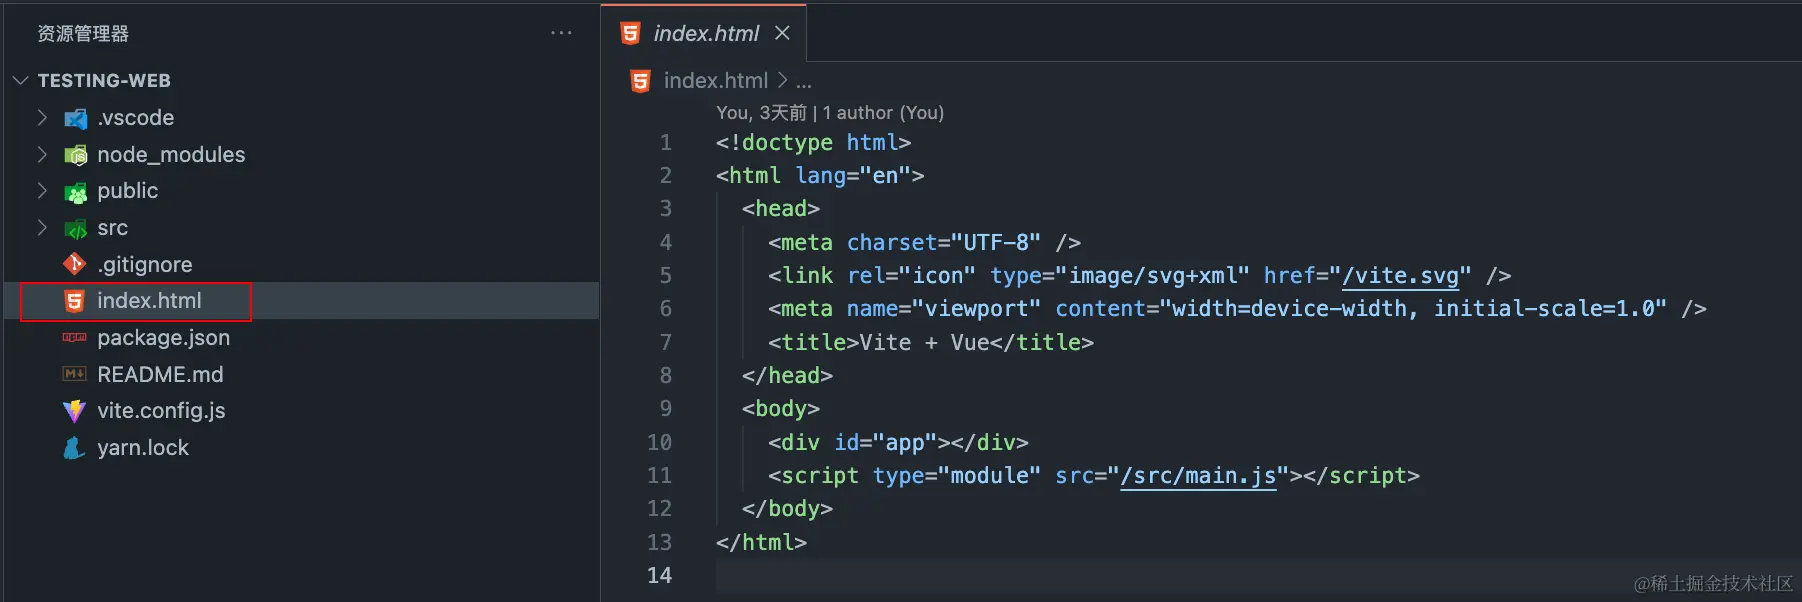
Task: Click the closing </body> tag
Action: (x=788, y=509)
